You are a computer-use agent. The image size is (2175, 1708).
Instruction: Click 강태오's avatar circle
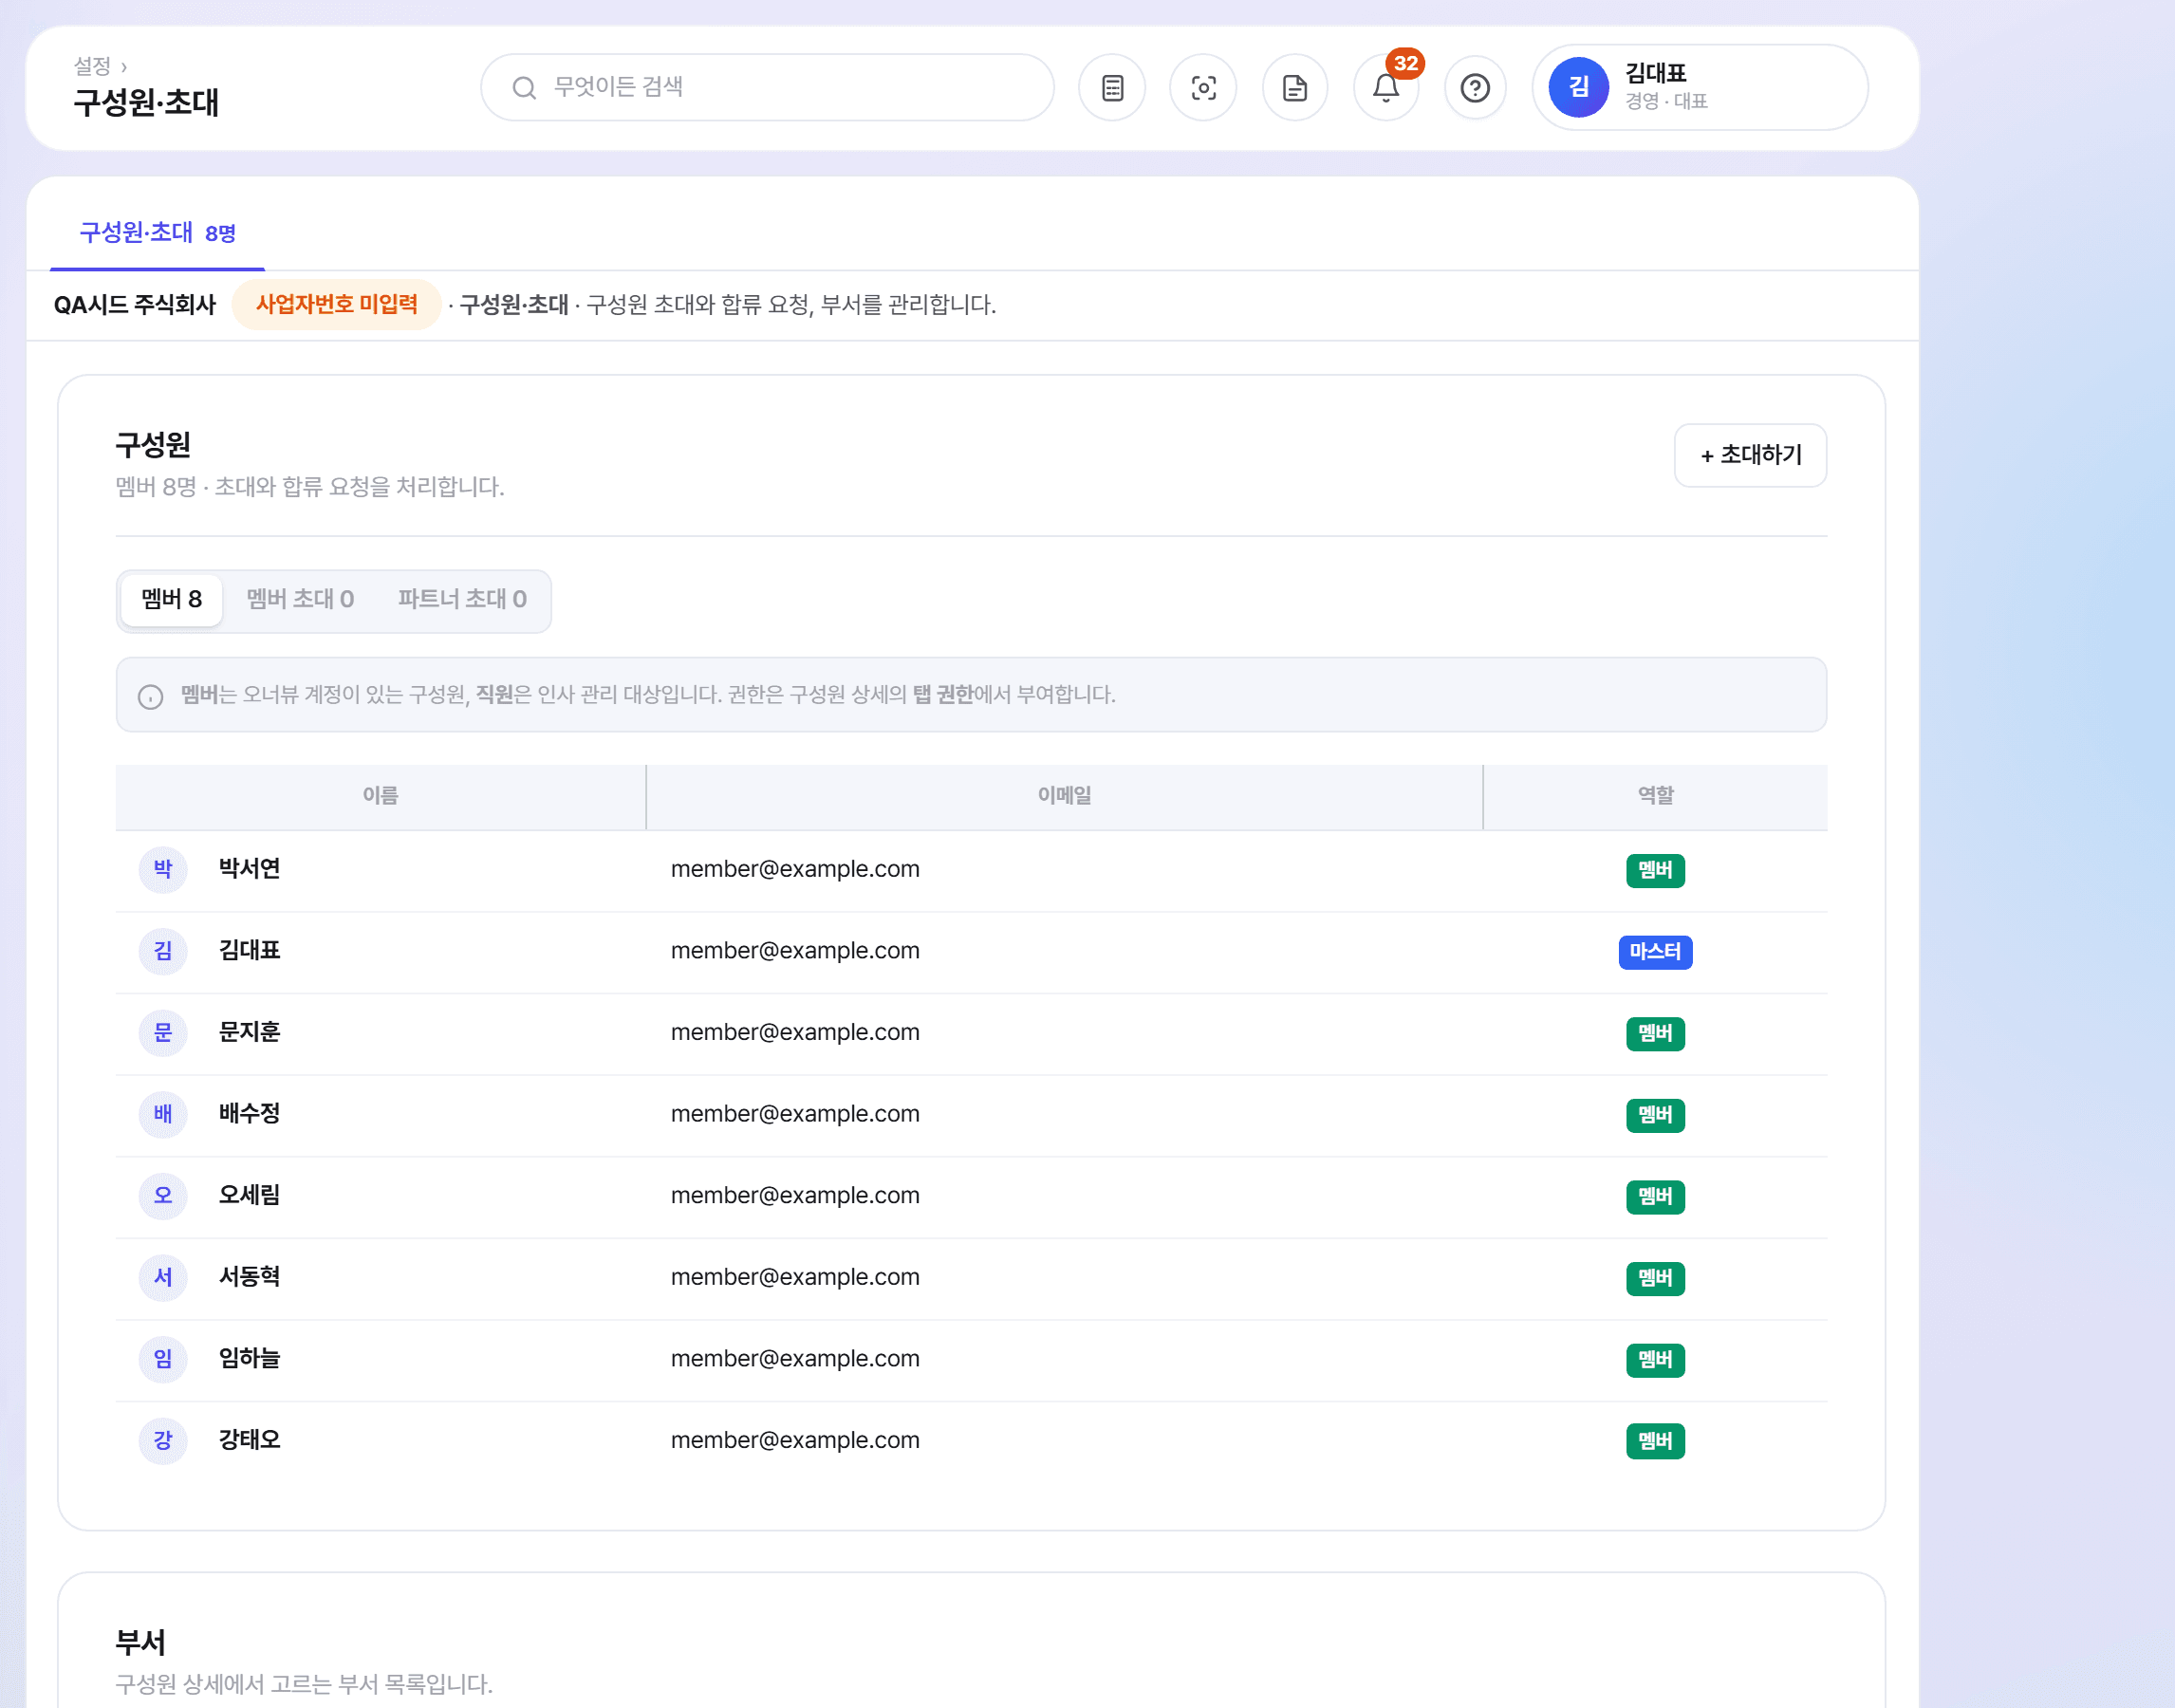pyautogui.click(x=163, y=1441)
